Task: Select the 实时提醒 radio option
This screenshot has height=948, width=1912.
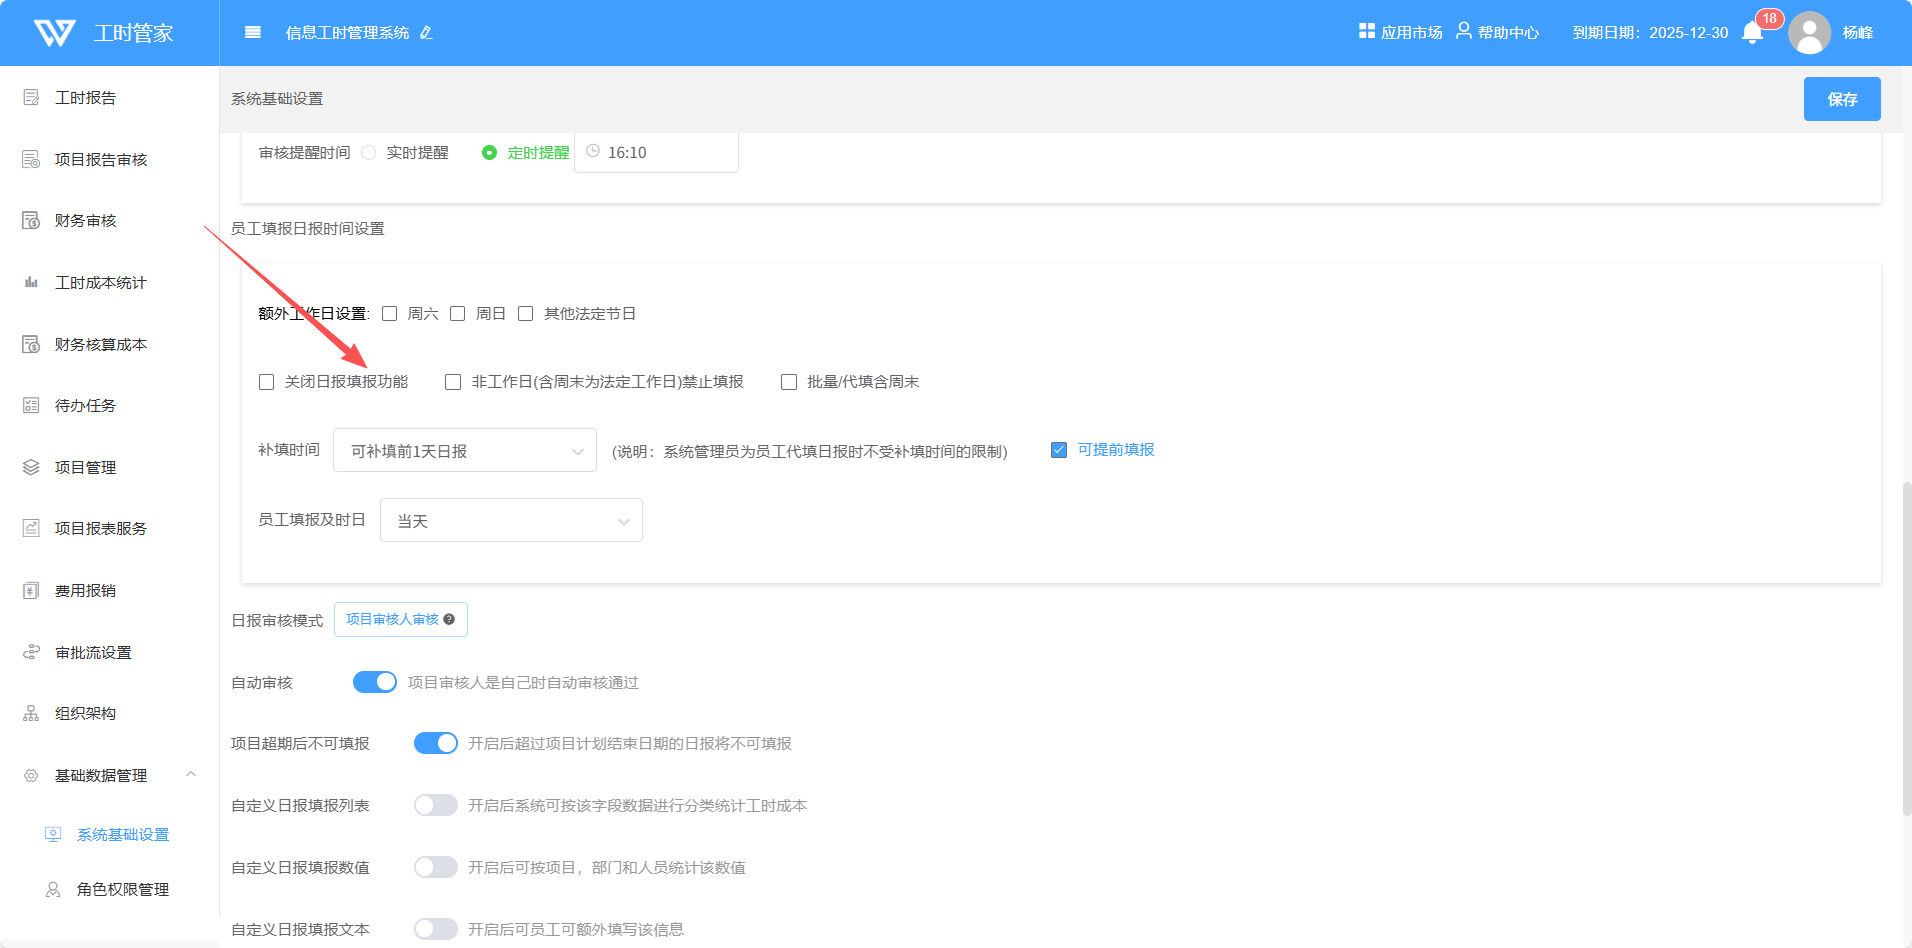Action: click(x=369, y=153)
